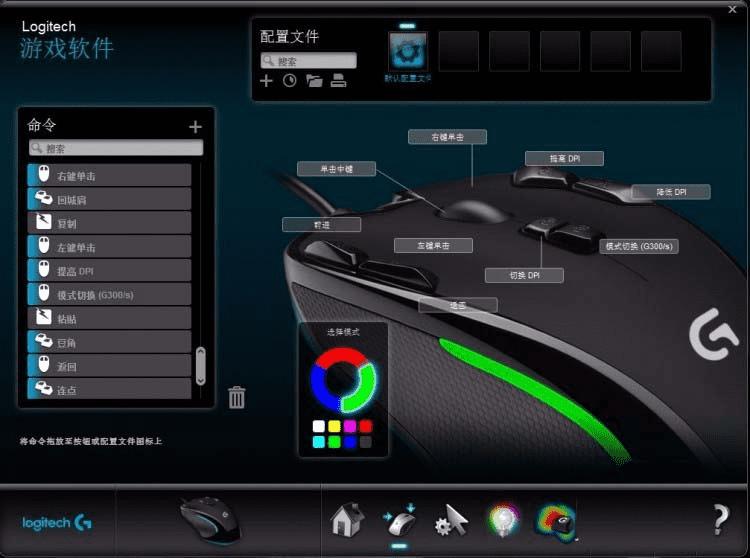Image resolution: width=750 pixels, height=558 pixels.
Task: Click the 左键单击 button label on mouse
Action: click(433, 245)
